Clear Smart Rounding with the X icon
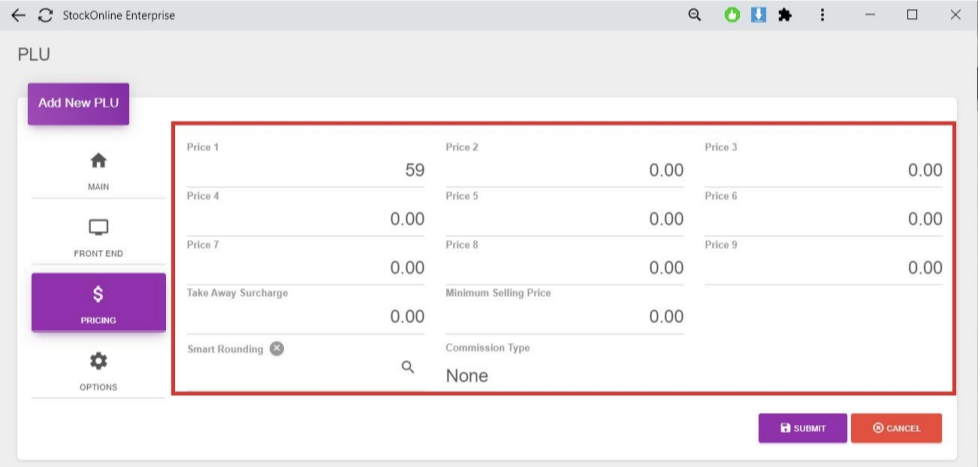The width and height of the screenshot is (980, 467). pos(277,348)
